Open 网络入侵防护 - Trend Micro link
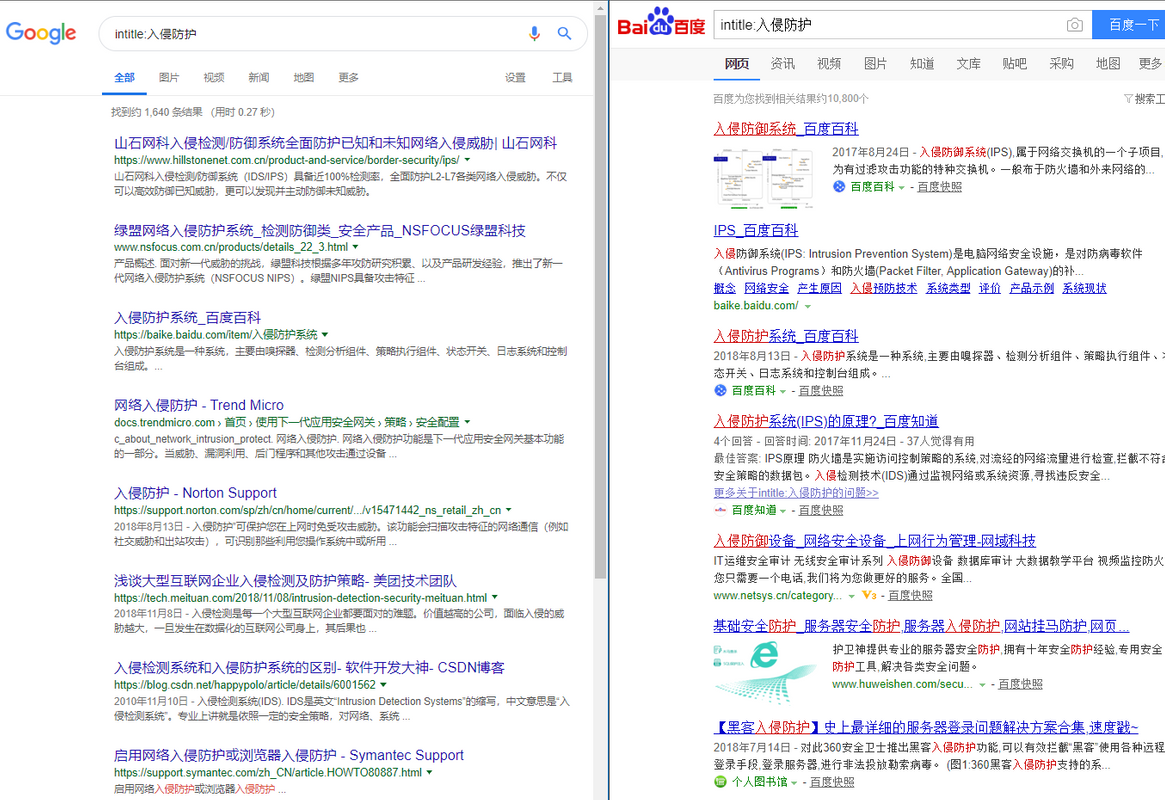Screen dimensions: 1165x800 click(198, 405)
